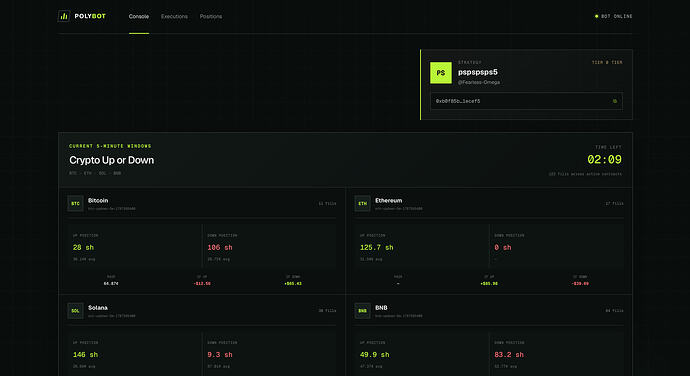Click Bitcoin if-down value +$65.43

[293, 284]
